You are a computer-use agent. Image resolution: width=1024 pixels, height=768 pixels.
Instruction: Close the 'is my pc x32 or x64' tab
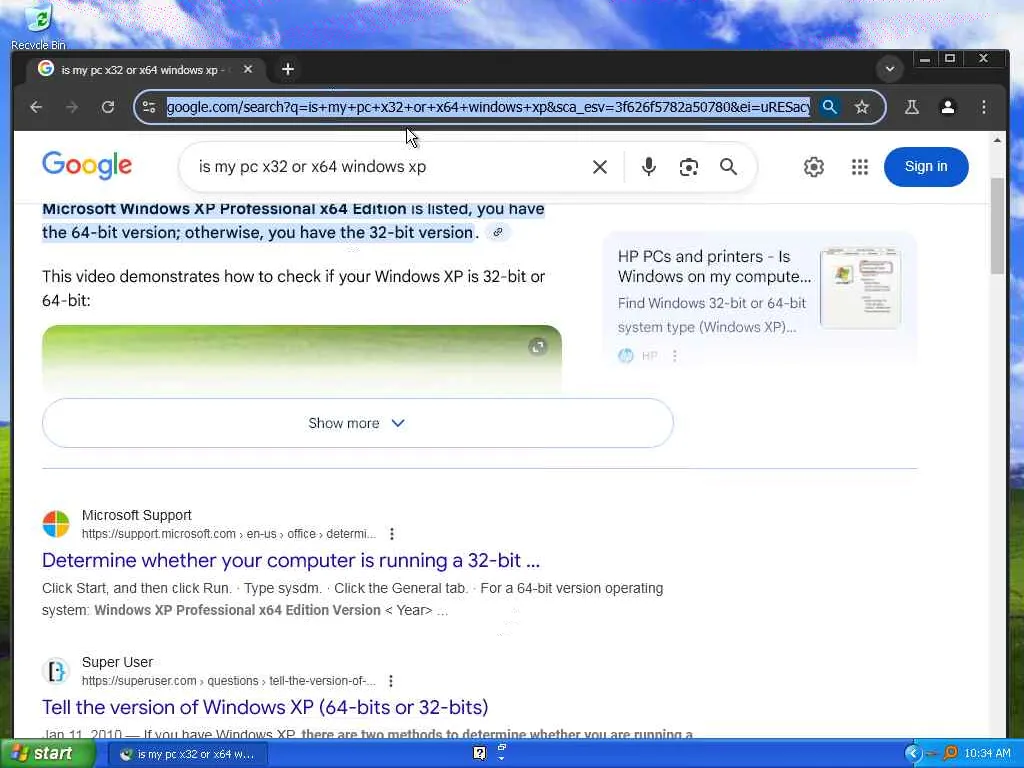(248, 69)
